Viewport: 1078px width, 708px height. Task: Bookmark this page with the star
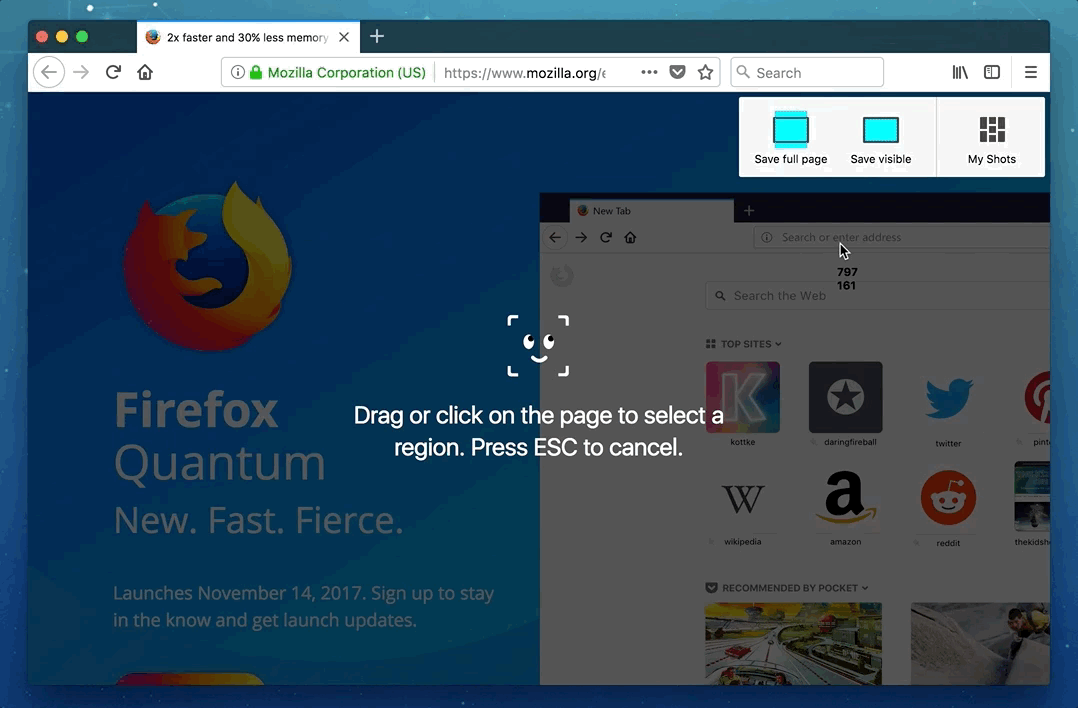tap(705, 72)
